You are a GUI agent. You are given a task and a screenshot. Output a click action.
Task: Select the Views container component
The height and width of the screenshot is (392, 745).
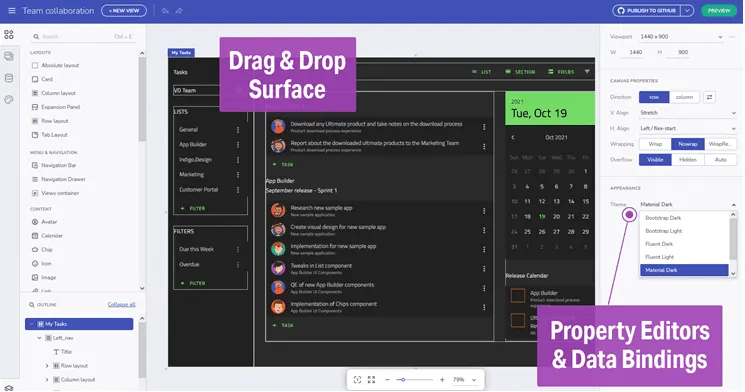(55, 193)
